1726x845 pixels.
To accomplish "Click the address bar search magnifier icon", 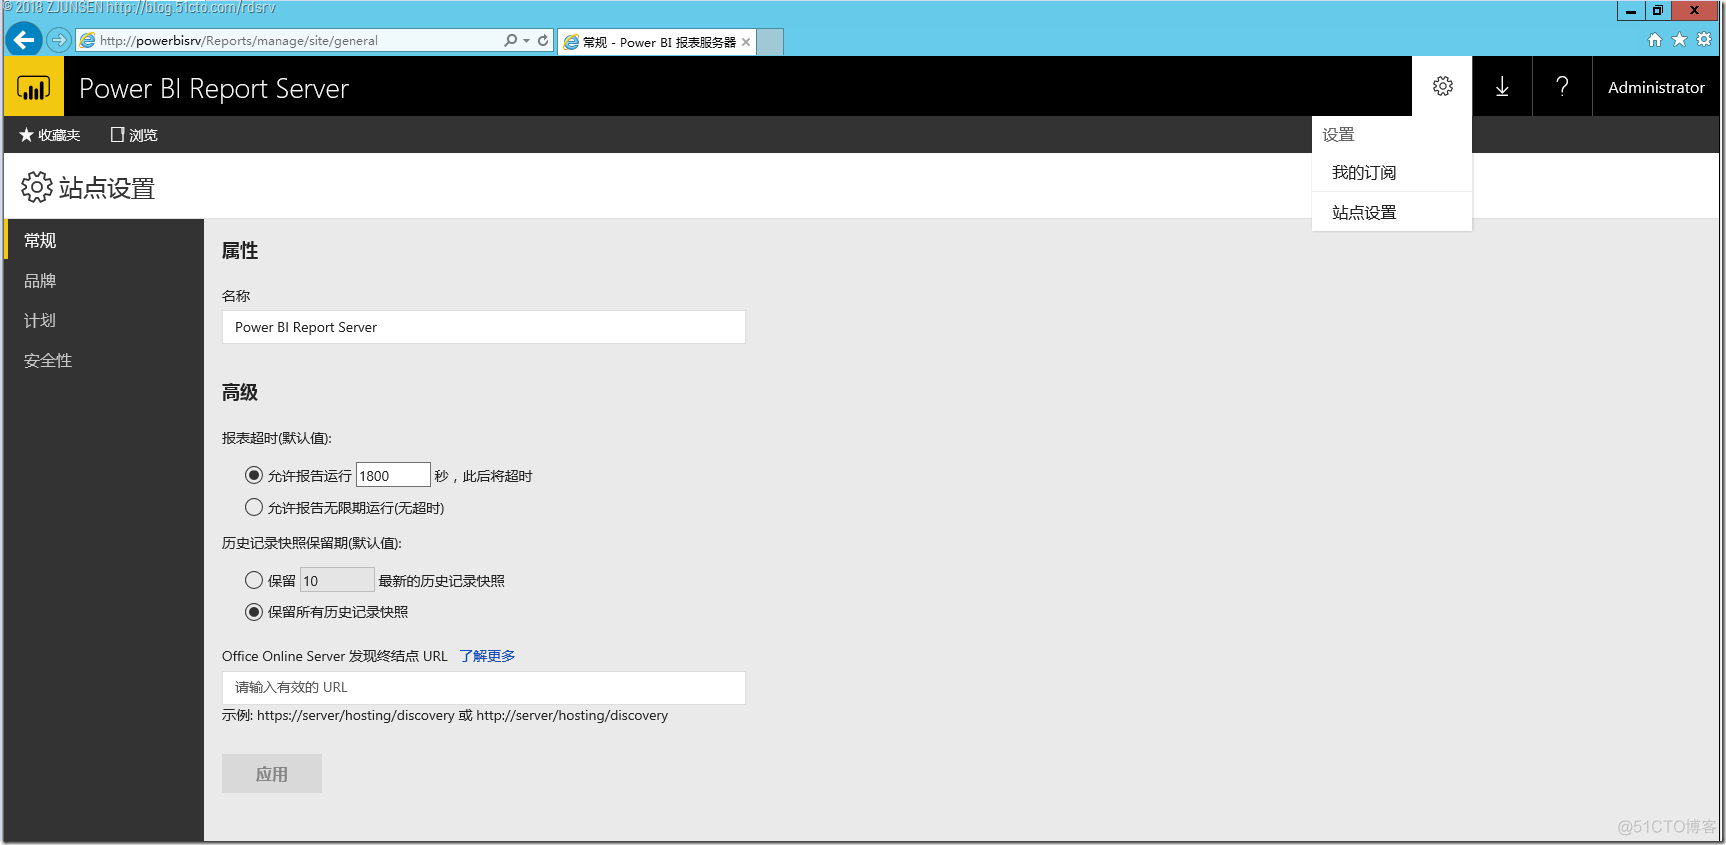I will (511, 41).
